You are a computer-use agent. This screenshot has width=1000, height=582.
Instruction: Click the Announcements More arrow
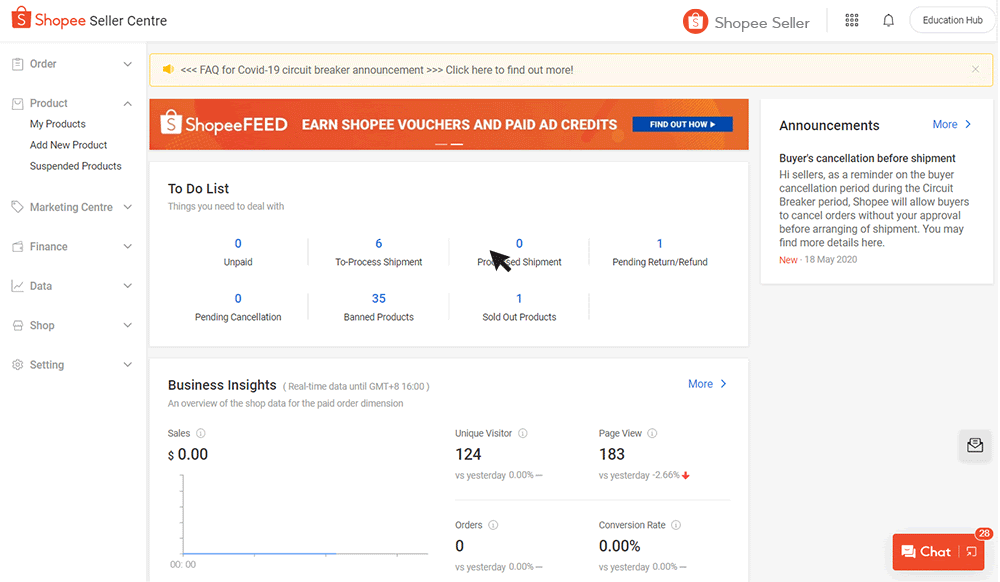point(968,124)
